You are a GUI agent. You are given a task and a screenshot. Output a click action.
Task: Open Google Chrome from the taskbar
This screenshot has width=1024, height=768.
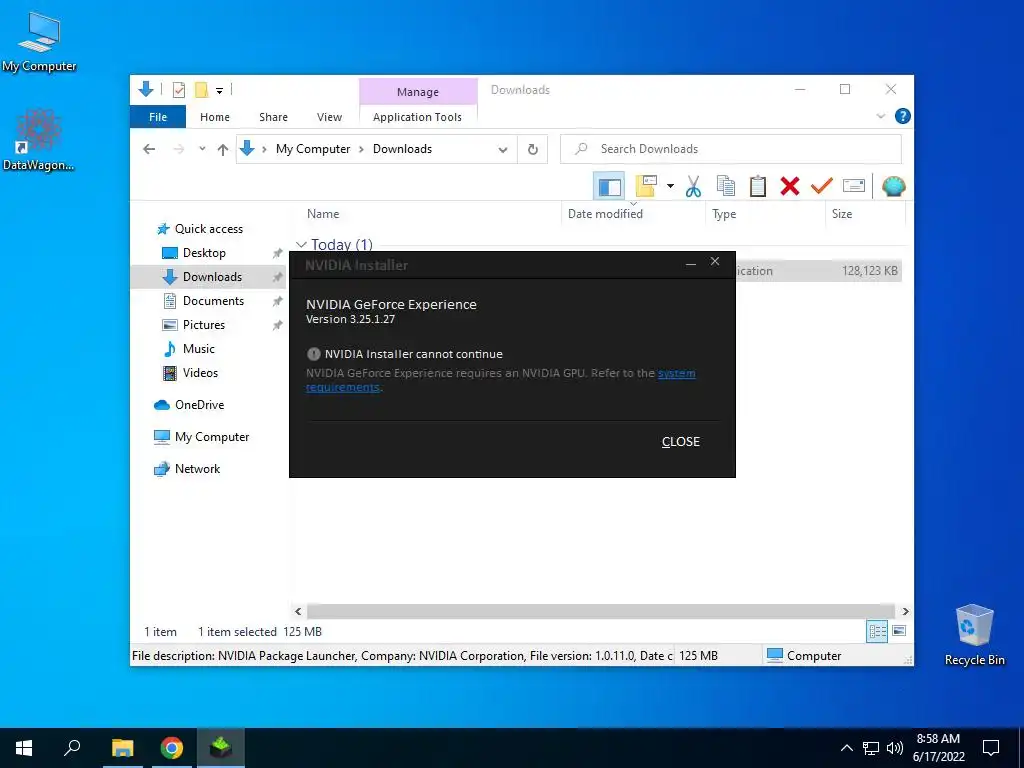172,748
